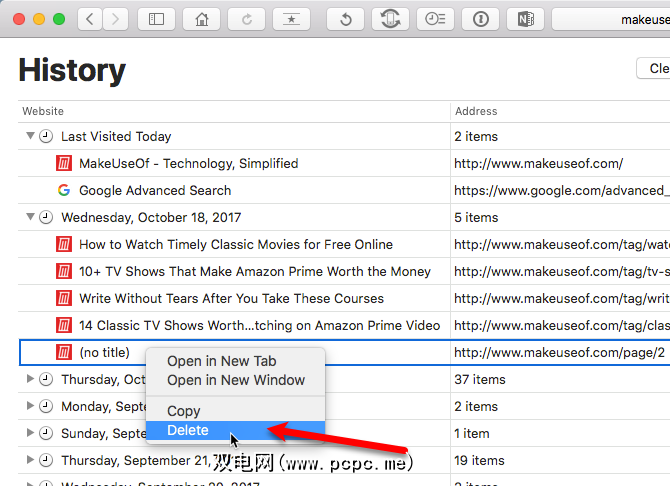Choose Copy in the context menu

184,411
